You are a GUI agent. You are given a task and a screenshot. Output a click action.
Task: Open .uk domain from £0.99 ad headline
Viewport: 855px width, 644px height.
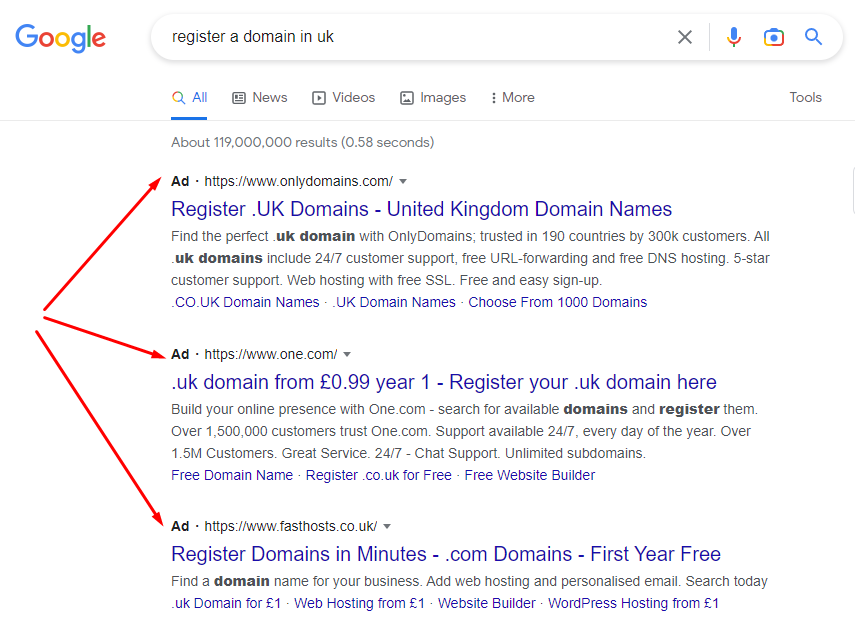coord(444,382)
